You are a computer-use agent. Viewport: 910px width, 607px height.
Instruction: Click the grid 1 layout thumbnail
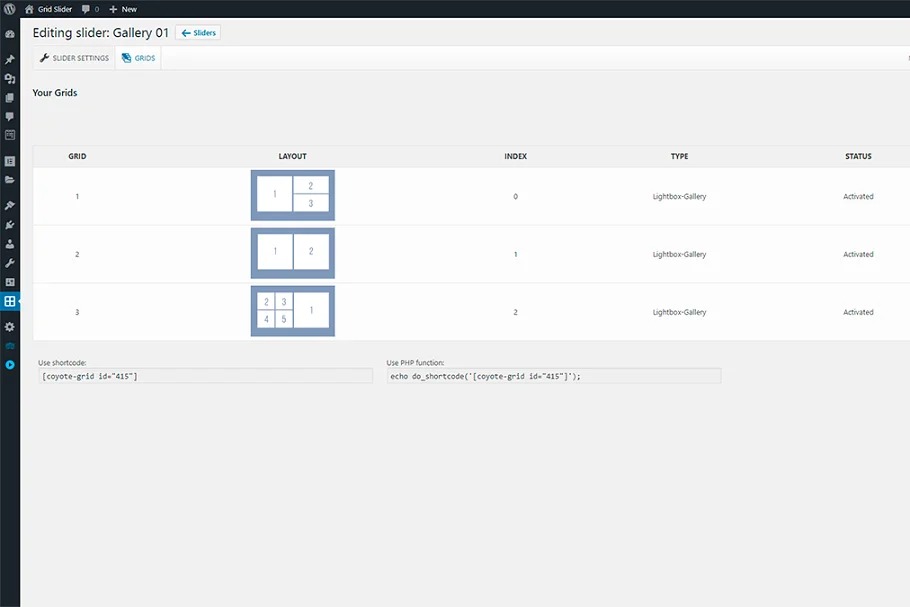(x=292, y=195)
